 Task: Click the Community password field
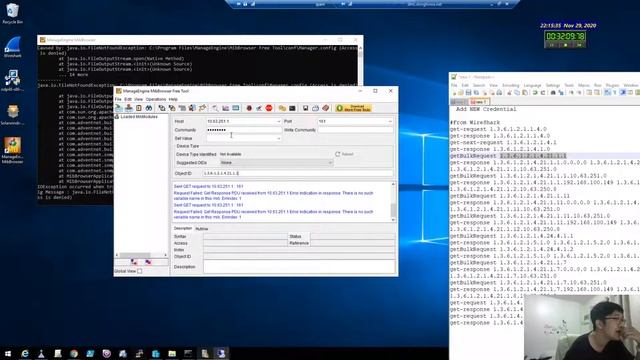pos(244,130)
